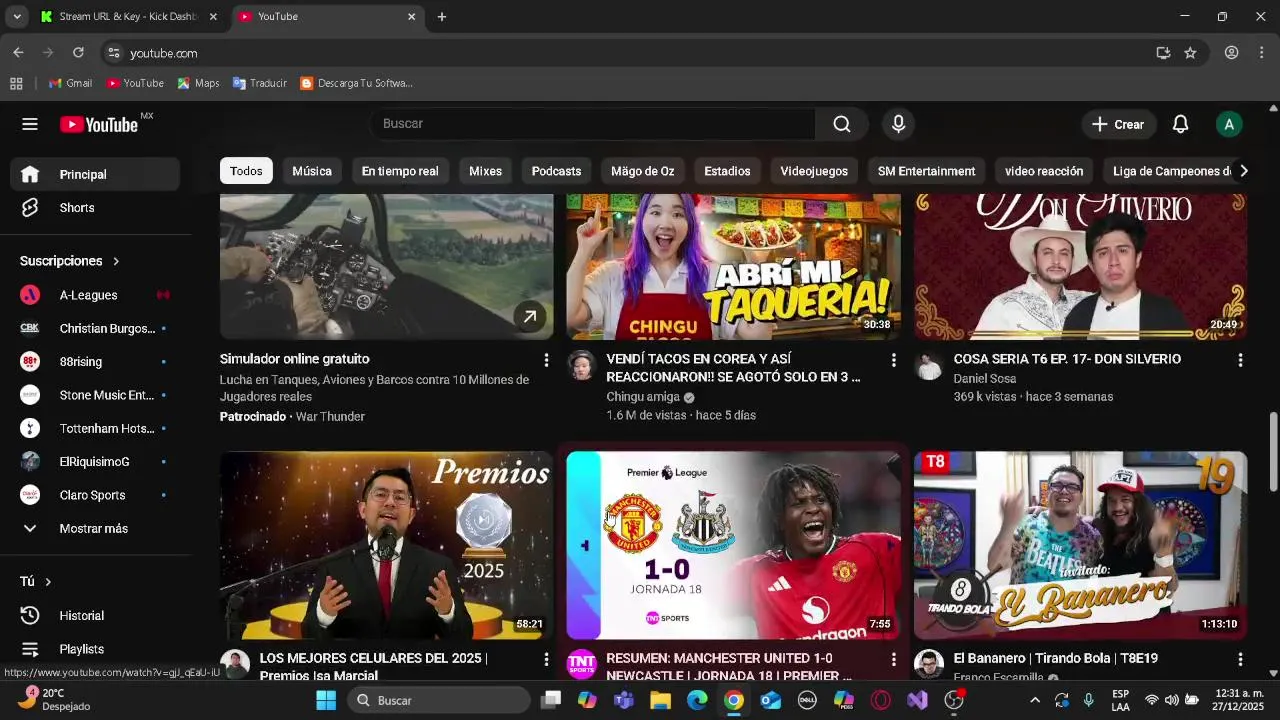Play the Manchester United 1-0 thumbnail
The image size is (1280, 720).
click(x=733, y=545)
